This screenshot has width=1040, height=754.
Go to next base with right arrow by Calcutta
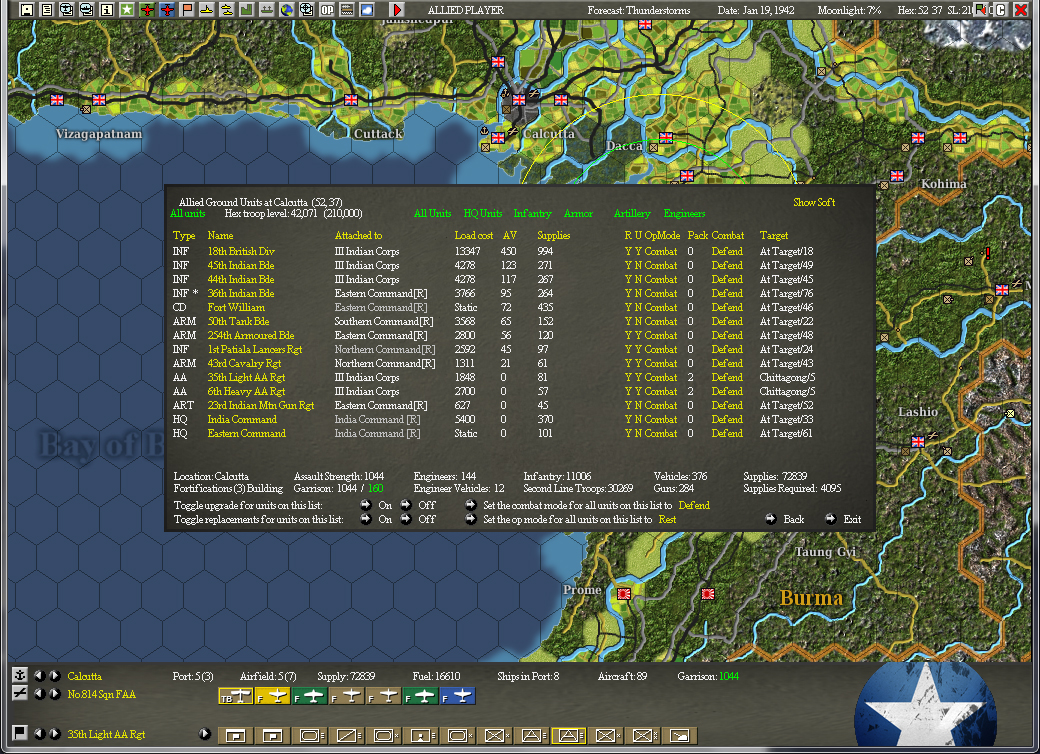(55, 676)
